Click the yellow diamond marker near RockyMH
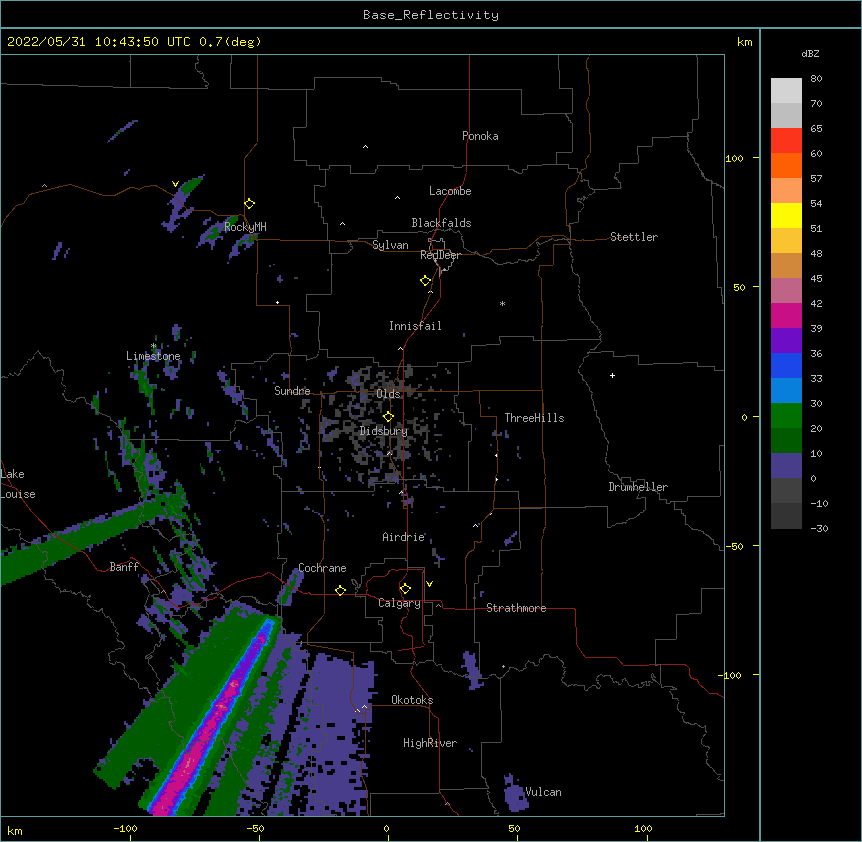 coord(250,203)
